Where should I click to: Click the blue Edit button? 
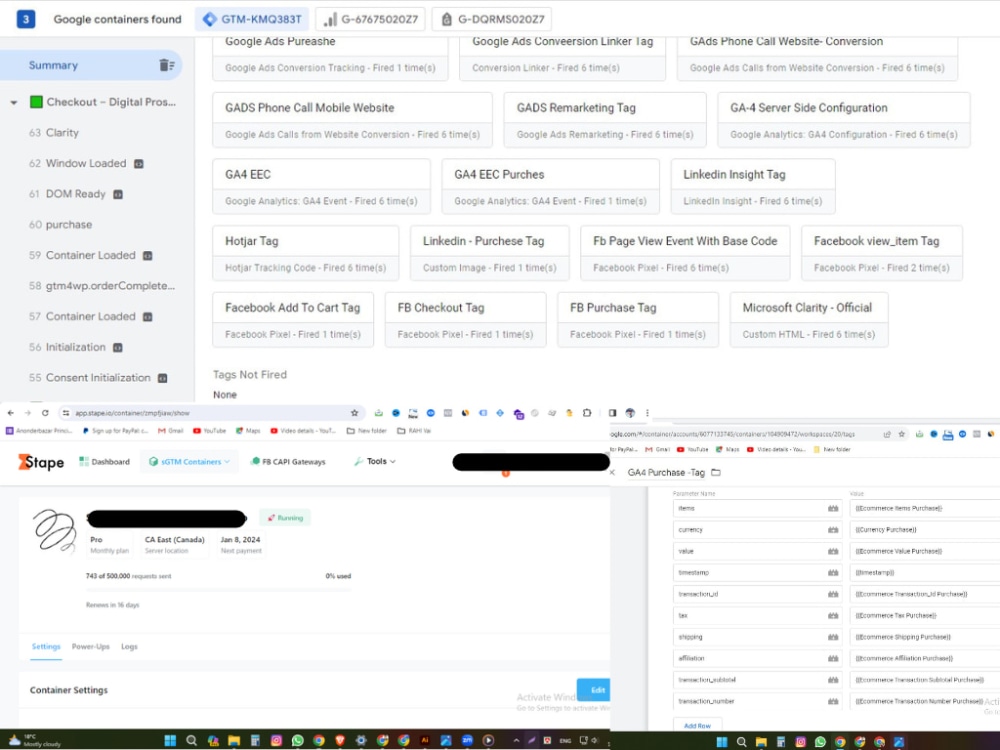tap(596, 689)
